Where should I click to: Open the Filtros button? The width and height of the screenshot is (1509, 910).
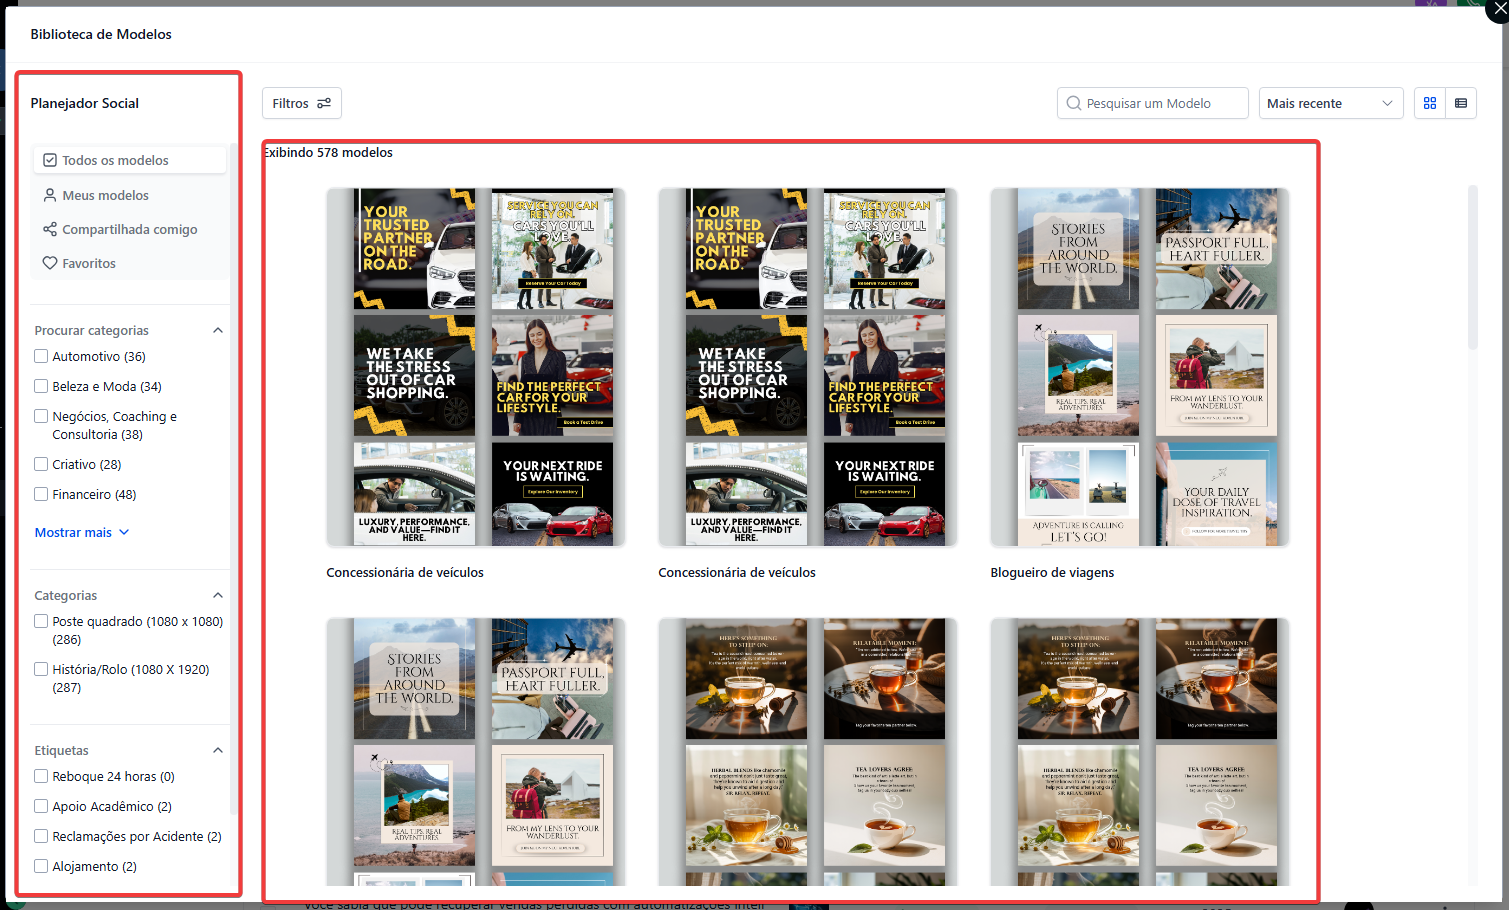(302, 103)
